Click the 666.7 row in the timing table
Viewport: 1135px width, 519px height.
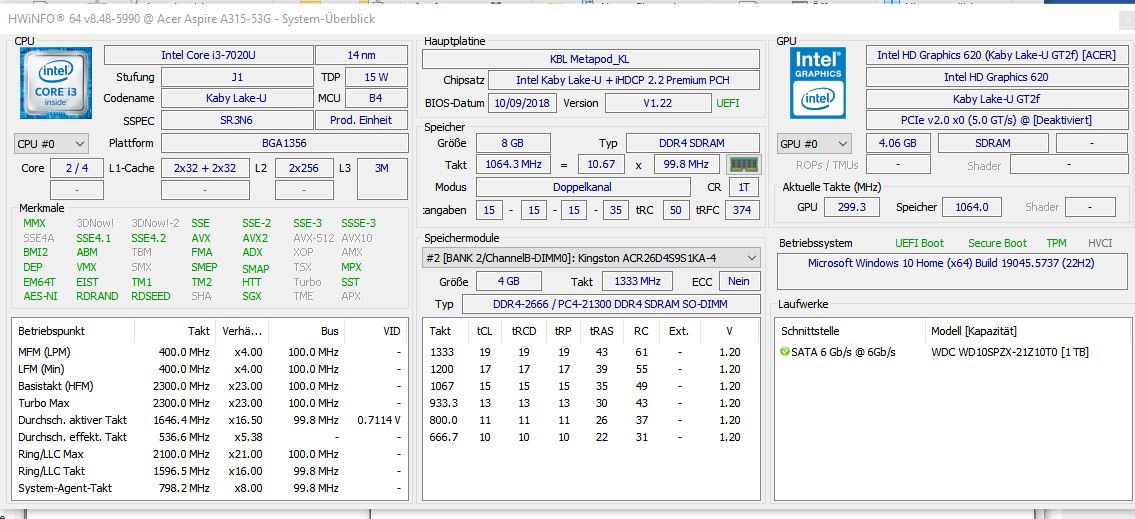[x=591, y=436]
